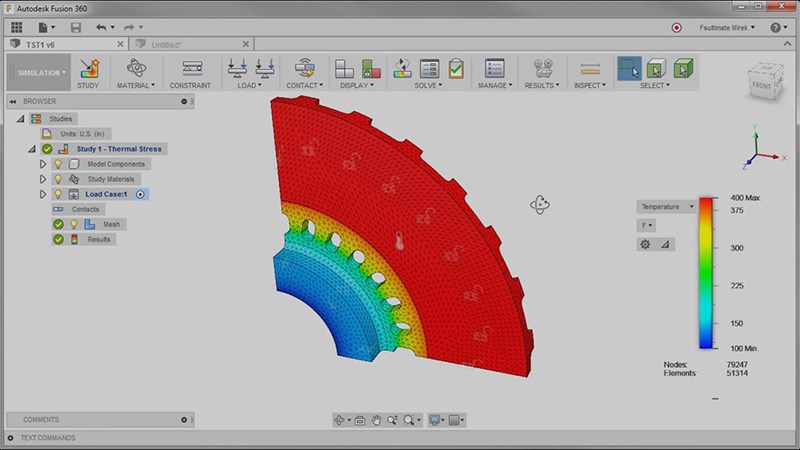This screenshot has width=800, height=450.
Task: Click the Inspect measure icon
Action: point(590,68)
